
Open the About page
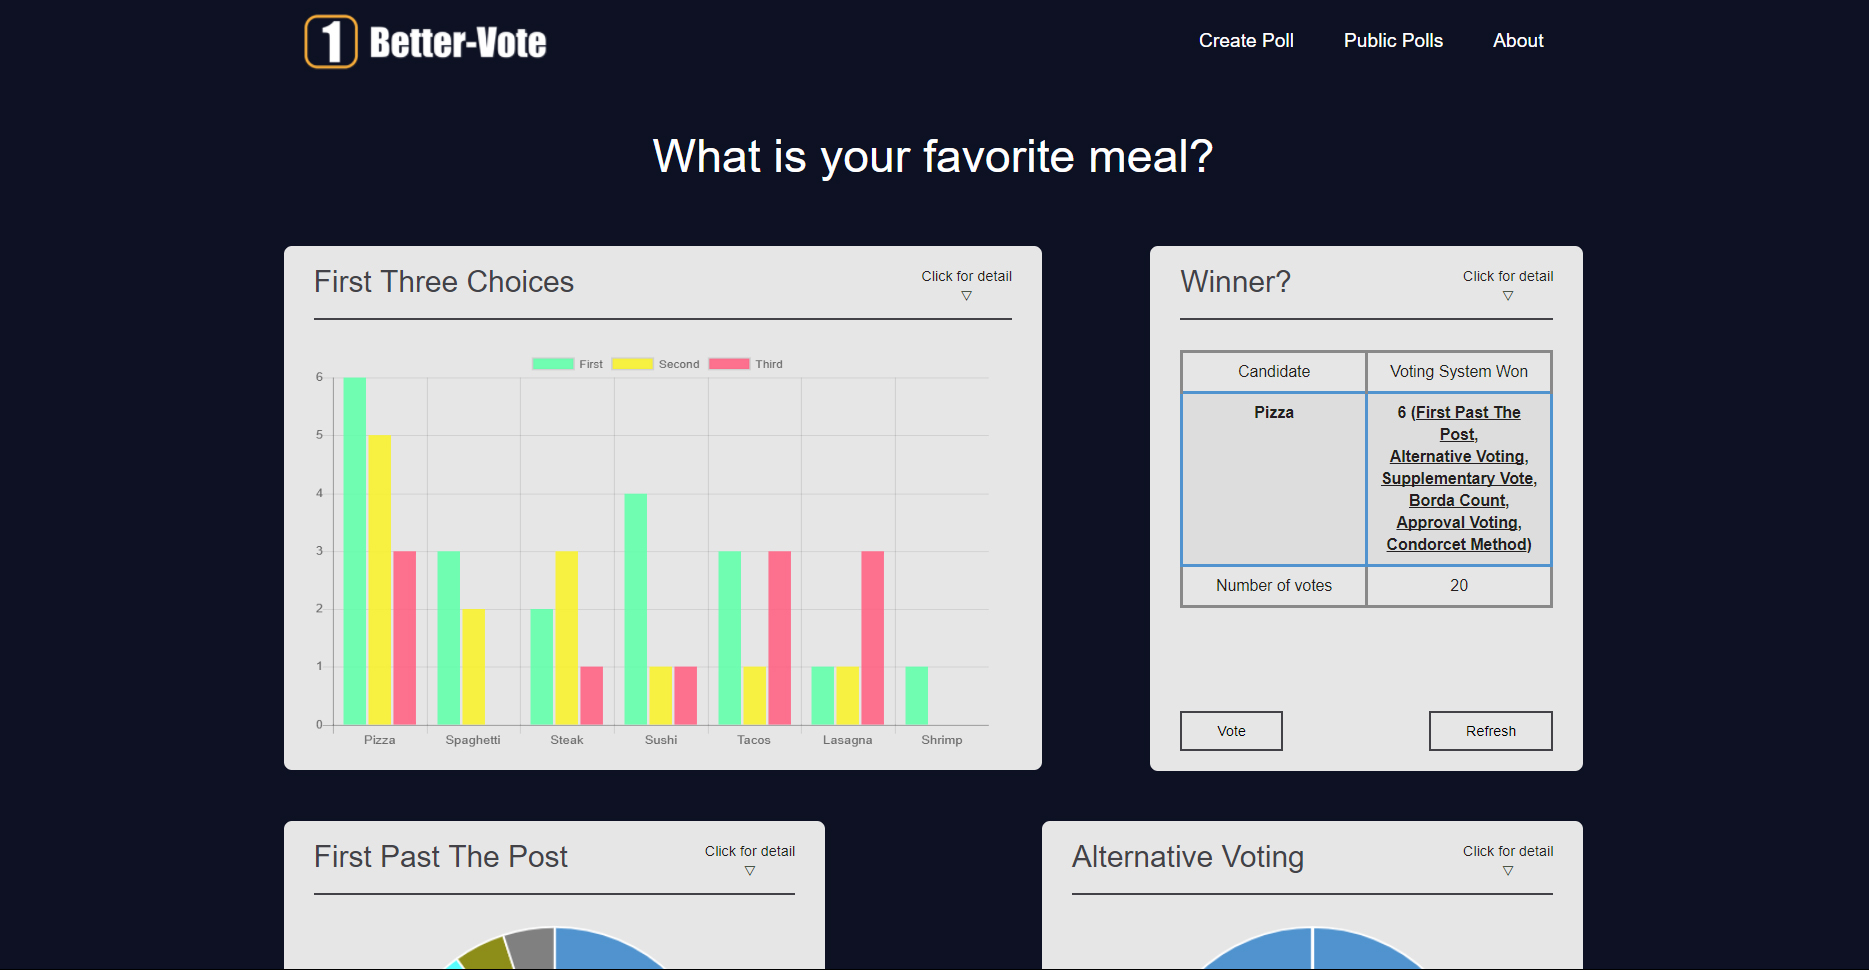tap(1518, 41)
